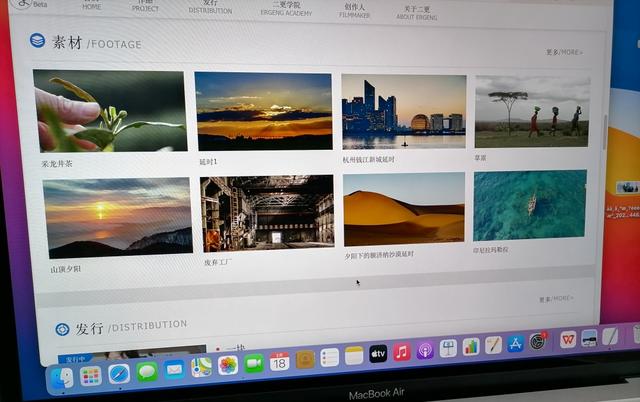Image resolution: width=640 pixels, height=402 pixels.
Task: Launch FaceTime from the dock
Action: [x=254, y=364]
